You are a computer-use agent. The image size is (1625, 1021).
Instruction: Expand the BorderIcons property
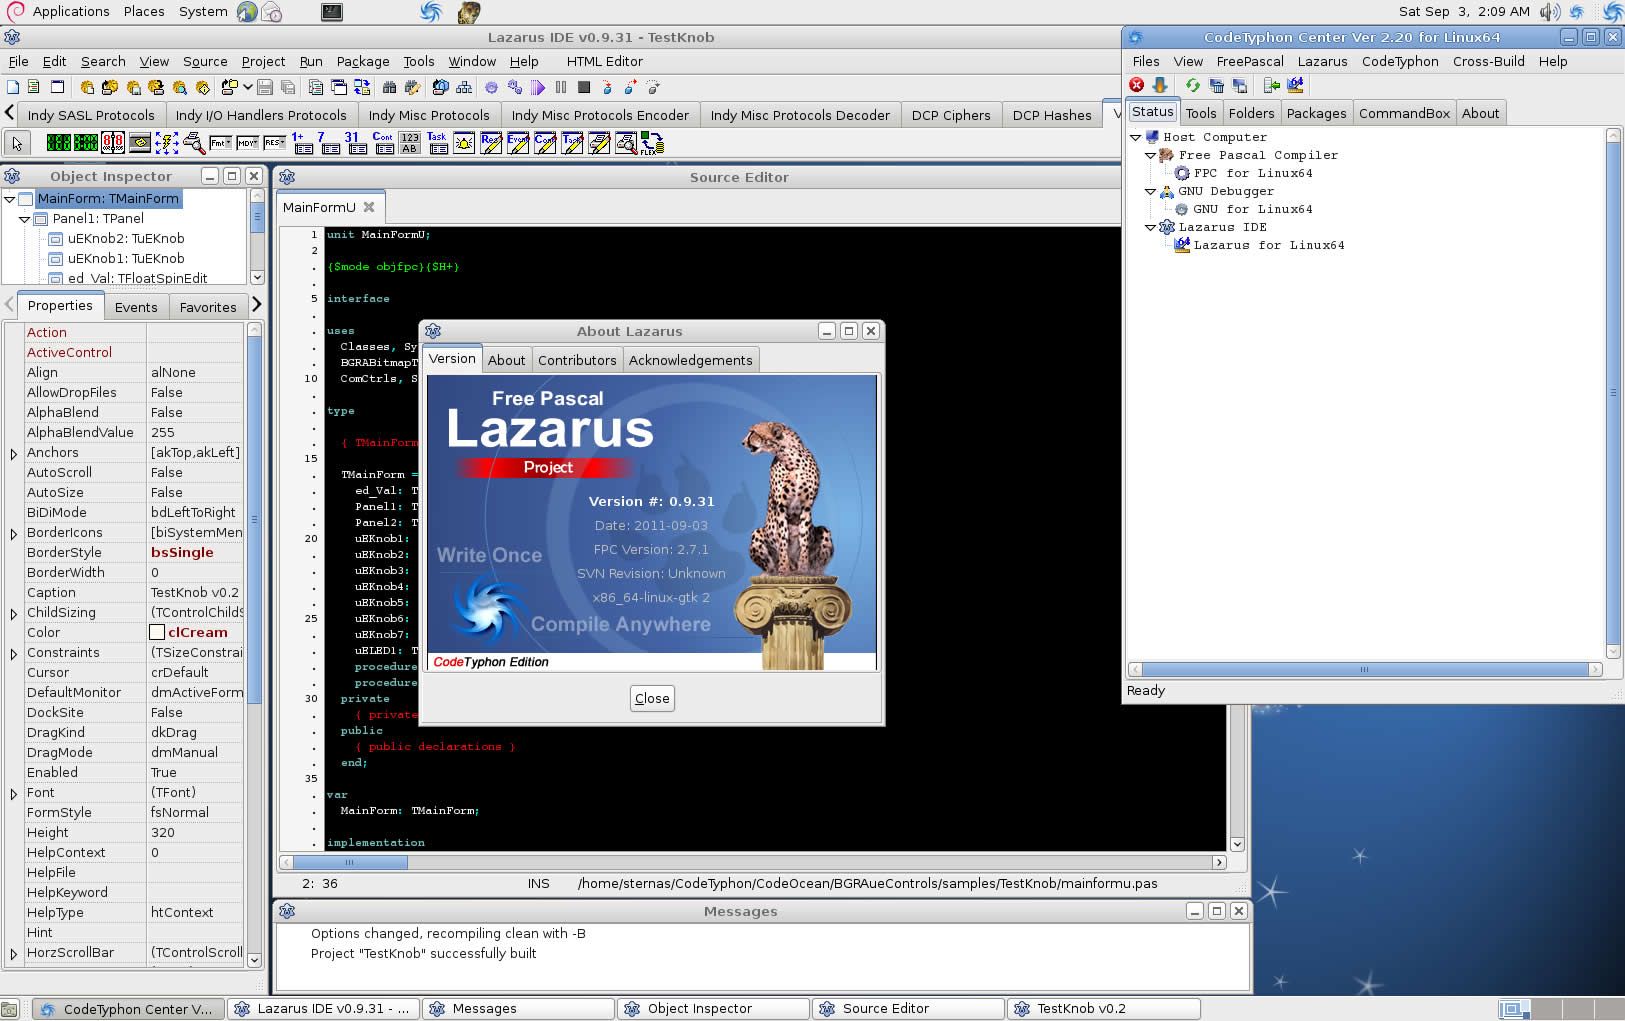[14, 533]
